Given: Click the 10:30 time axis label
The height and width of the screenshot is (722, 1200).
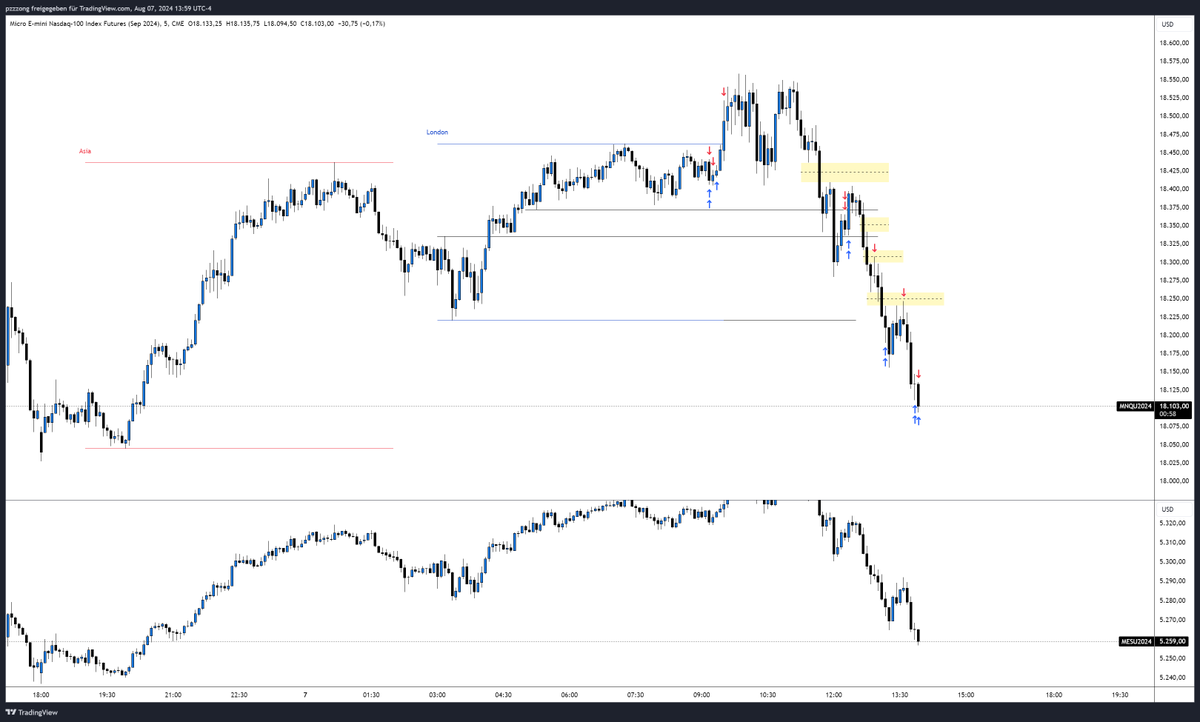Looking at the screenshot, I should tap(768, 694).
